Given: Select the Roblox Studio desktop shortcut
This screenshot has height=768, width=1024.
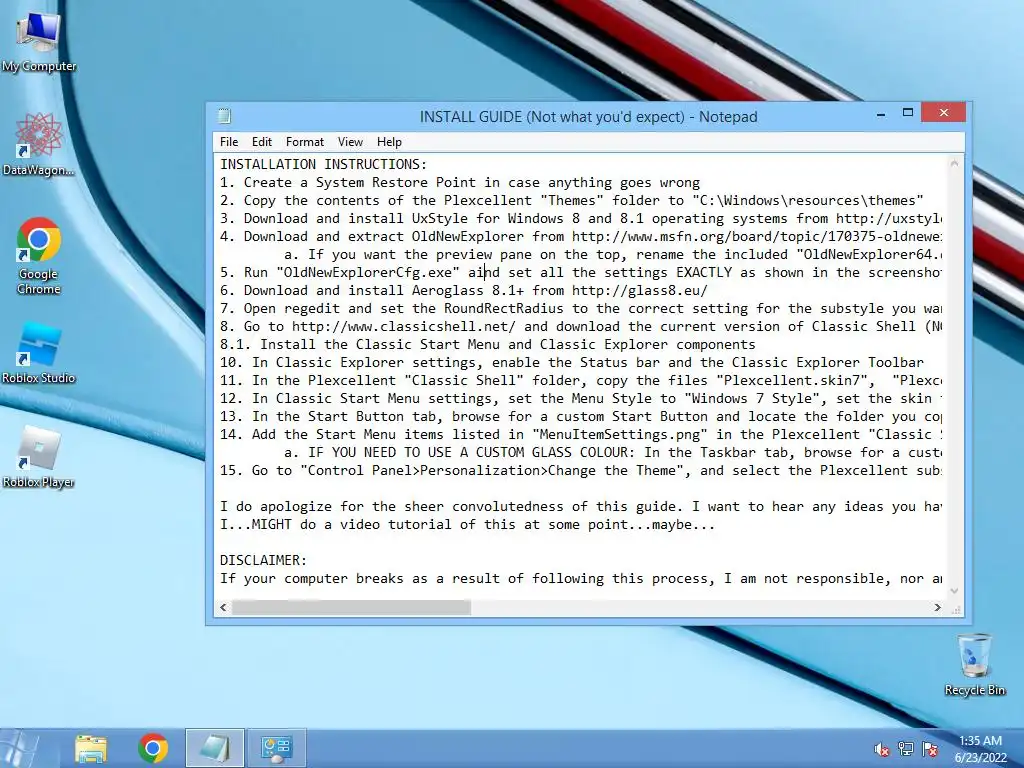Looking at the screenshot, I should pos(39,353).
